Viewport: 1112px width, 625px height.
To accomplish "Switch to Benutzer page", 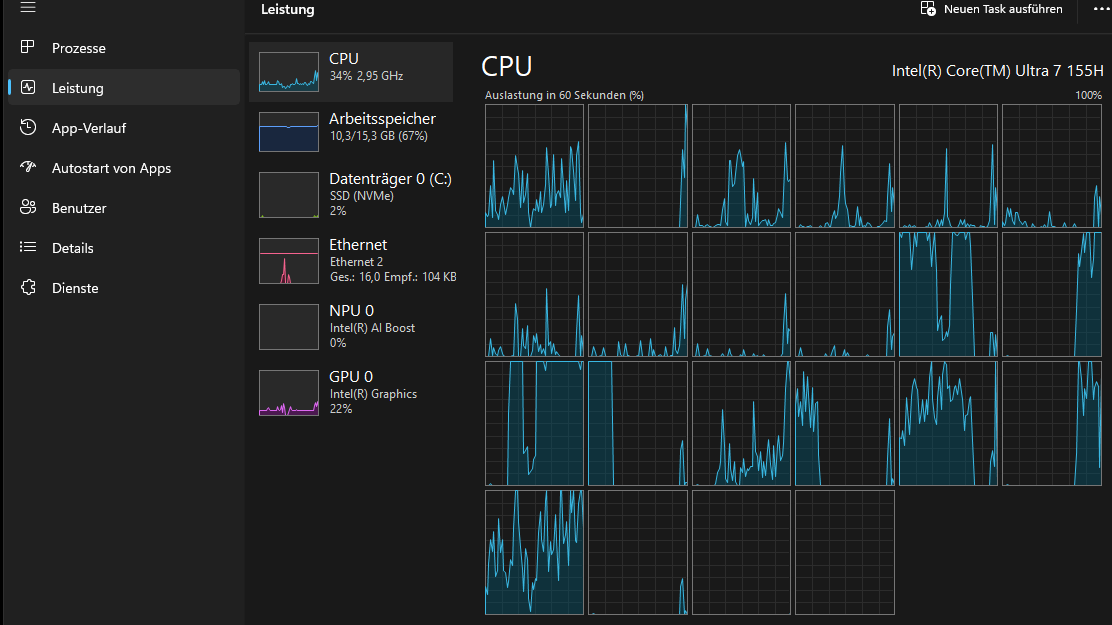I will point(124,208).
